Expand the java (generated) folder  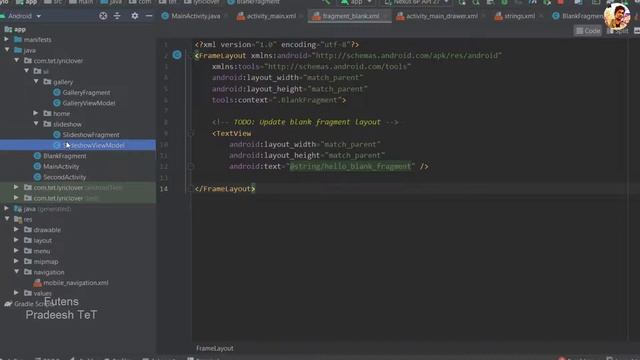(7, 209)
